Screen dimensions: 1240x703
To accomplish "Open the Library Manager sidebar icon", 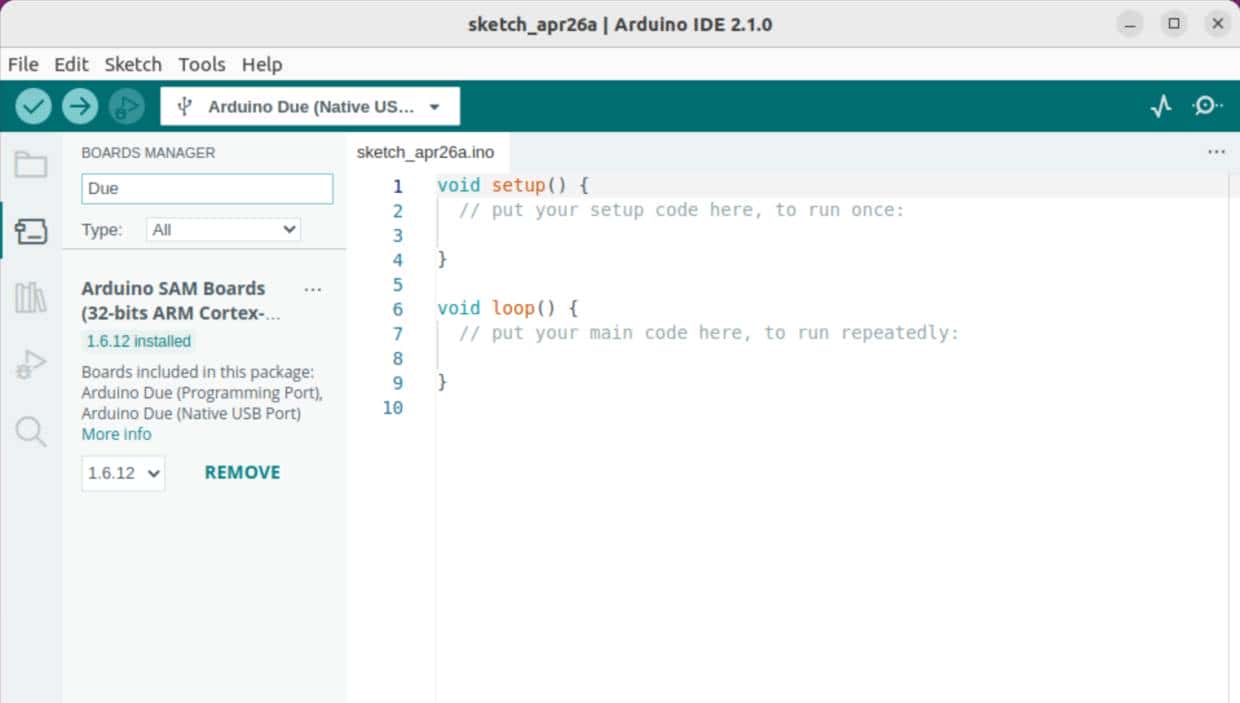I will click(29, 297).
